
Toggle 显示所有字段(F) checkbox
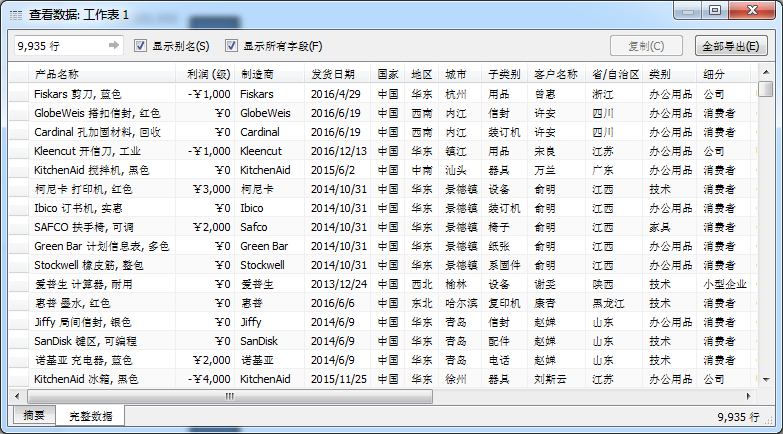tap(231, 46)
